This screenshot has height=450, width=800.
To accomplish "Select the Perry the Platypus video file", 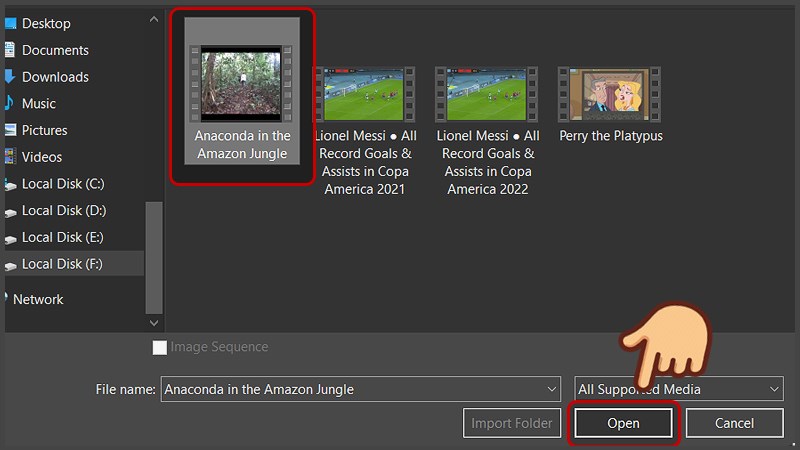I will [610, 95].
